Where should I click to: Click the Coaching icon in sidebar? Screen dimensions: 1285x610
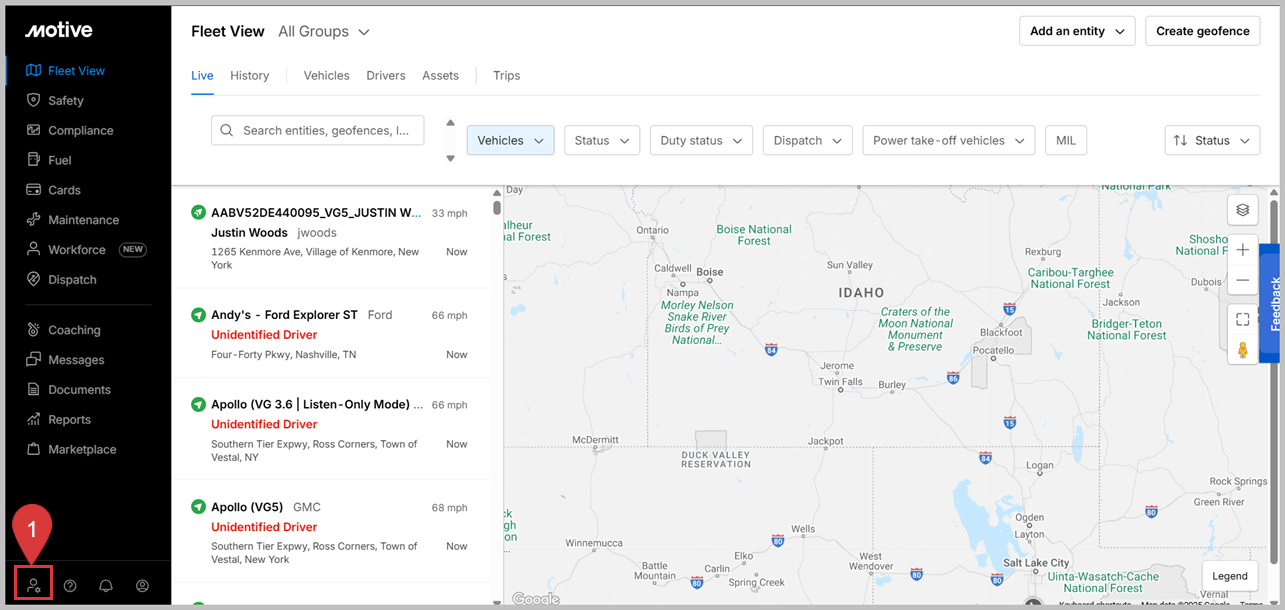33,330
